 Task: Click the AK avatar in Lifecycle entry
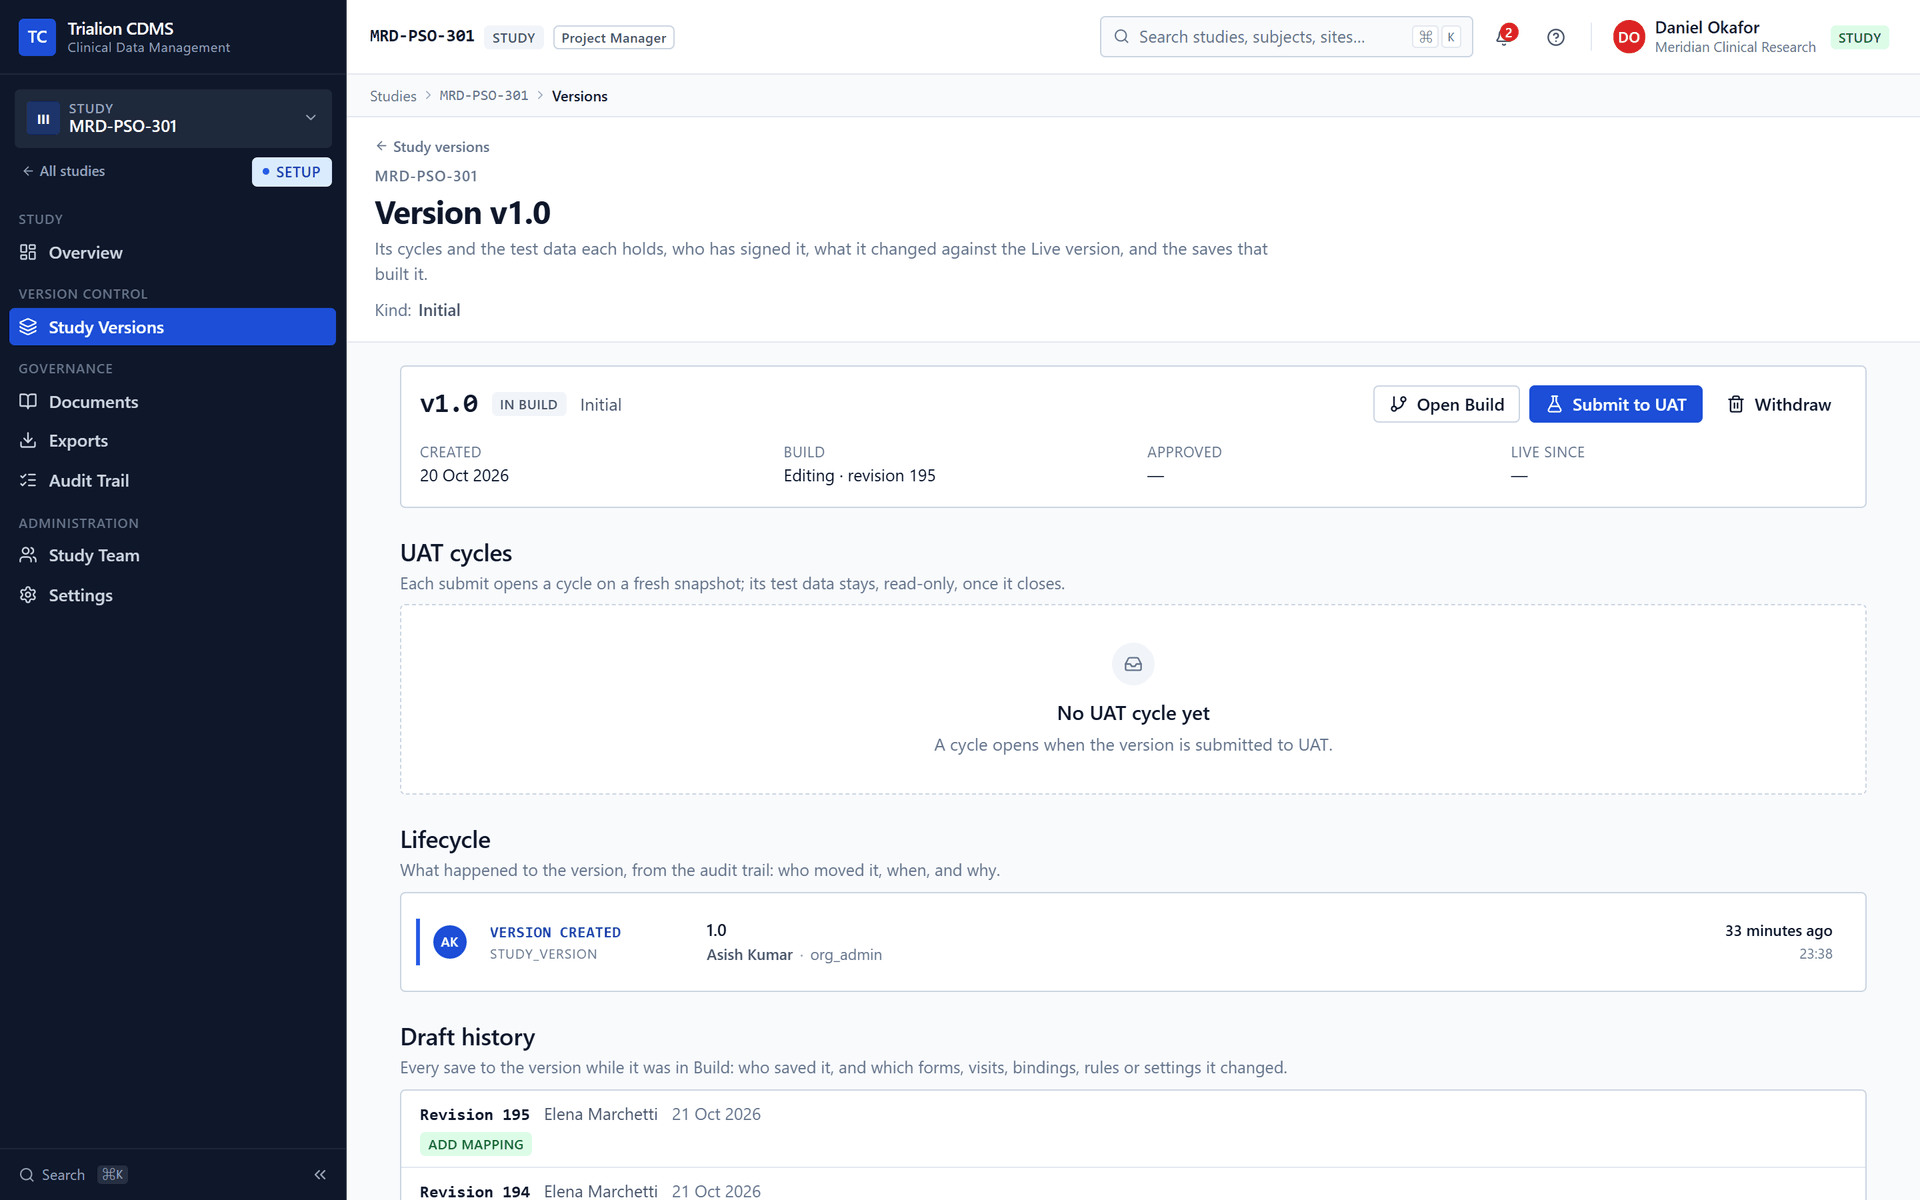[x=450, y=942]
